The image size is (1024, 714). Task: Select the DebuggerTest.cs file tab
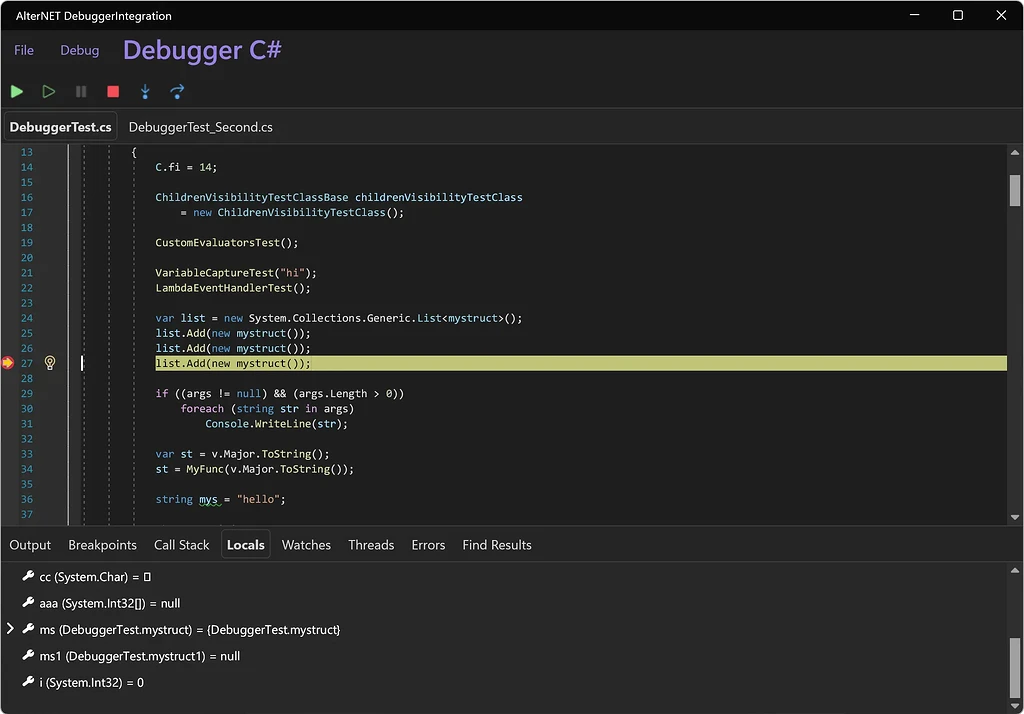tap(60, 127)
